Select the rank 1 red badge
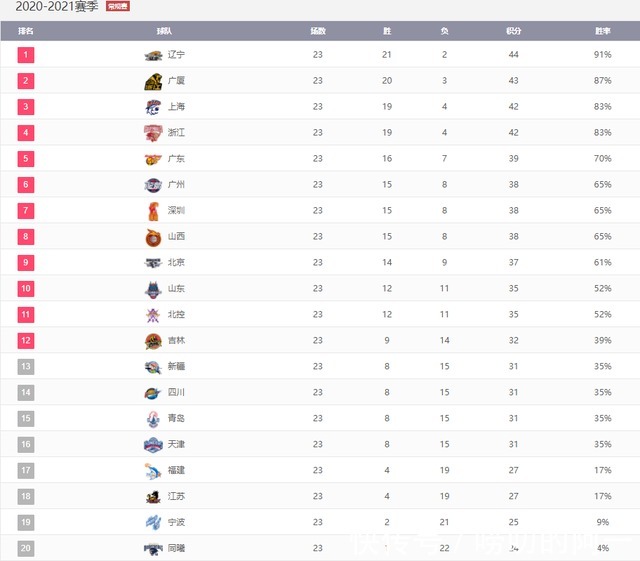 [26, 55]
